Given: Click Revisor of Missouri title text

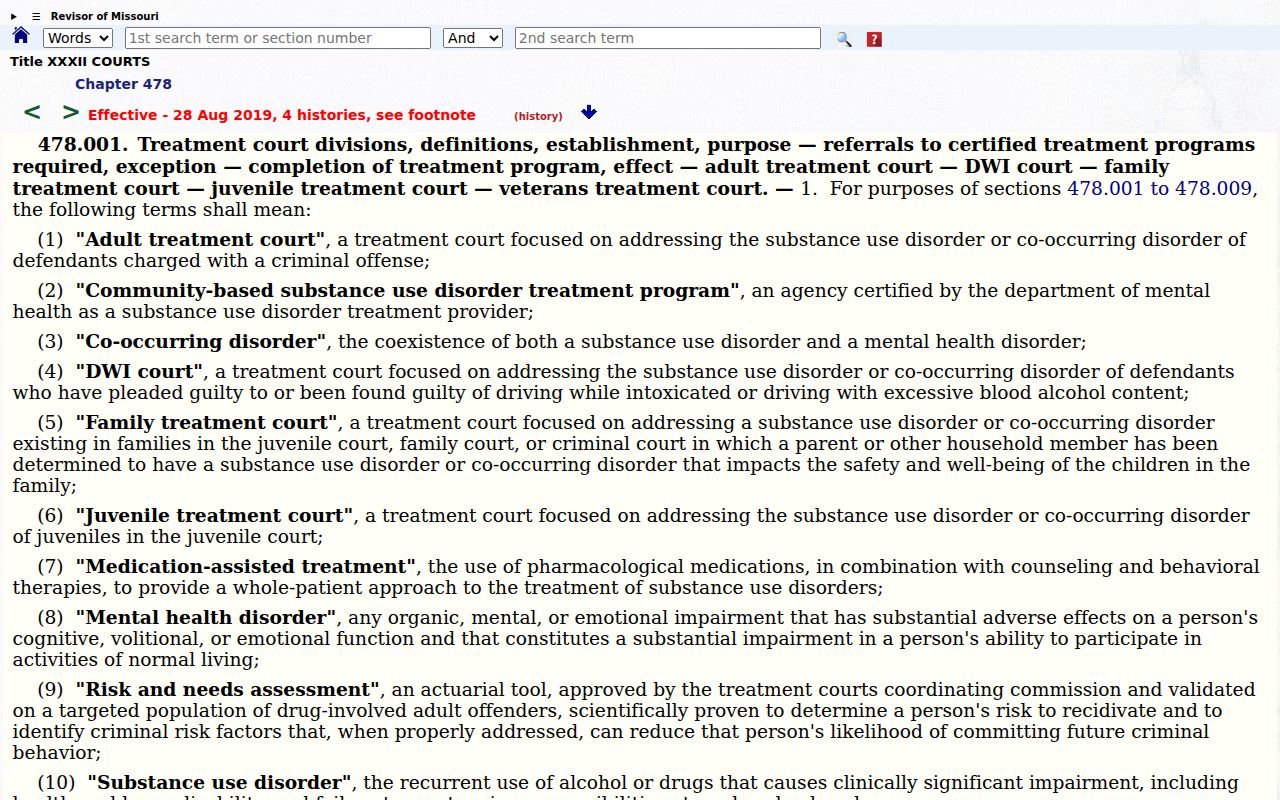Looking at the screenshot, I should (x=104, y=16).
